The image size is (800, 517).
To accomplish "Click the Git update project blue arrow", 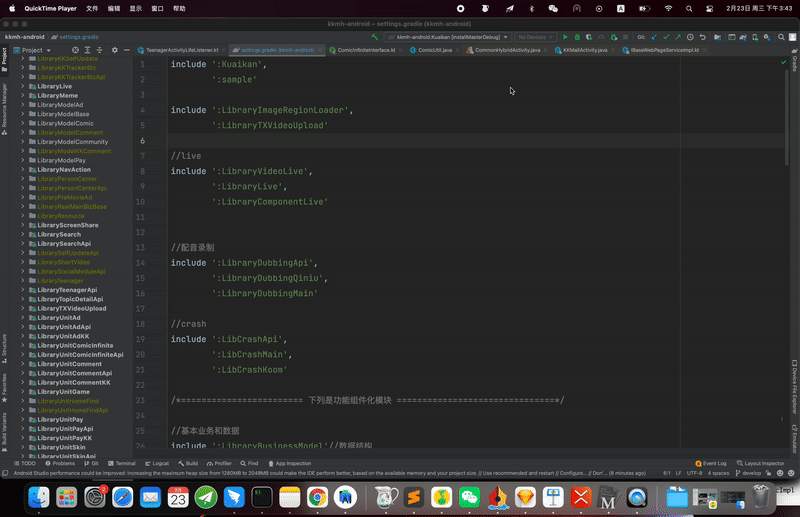I will coord(654,37).
